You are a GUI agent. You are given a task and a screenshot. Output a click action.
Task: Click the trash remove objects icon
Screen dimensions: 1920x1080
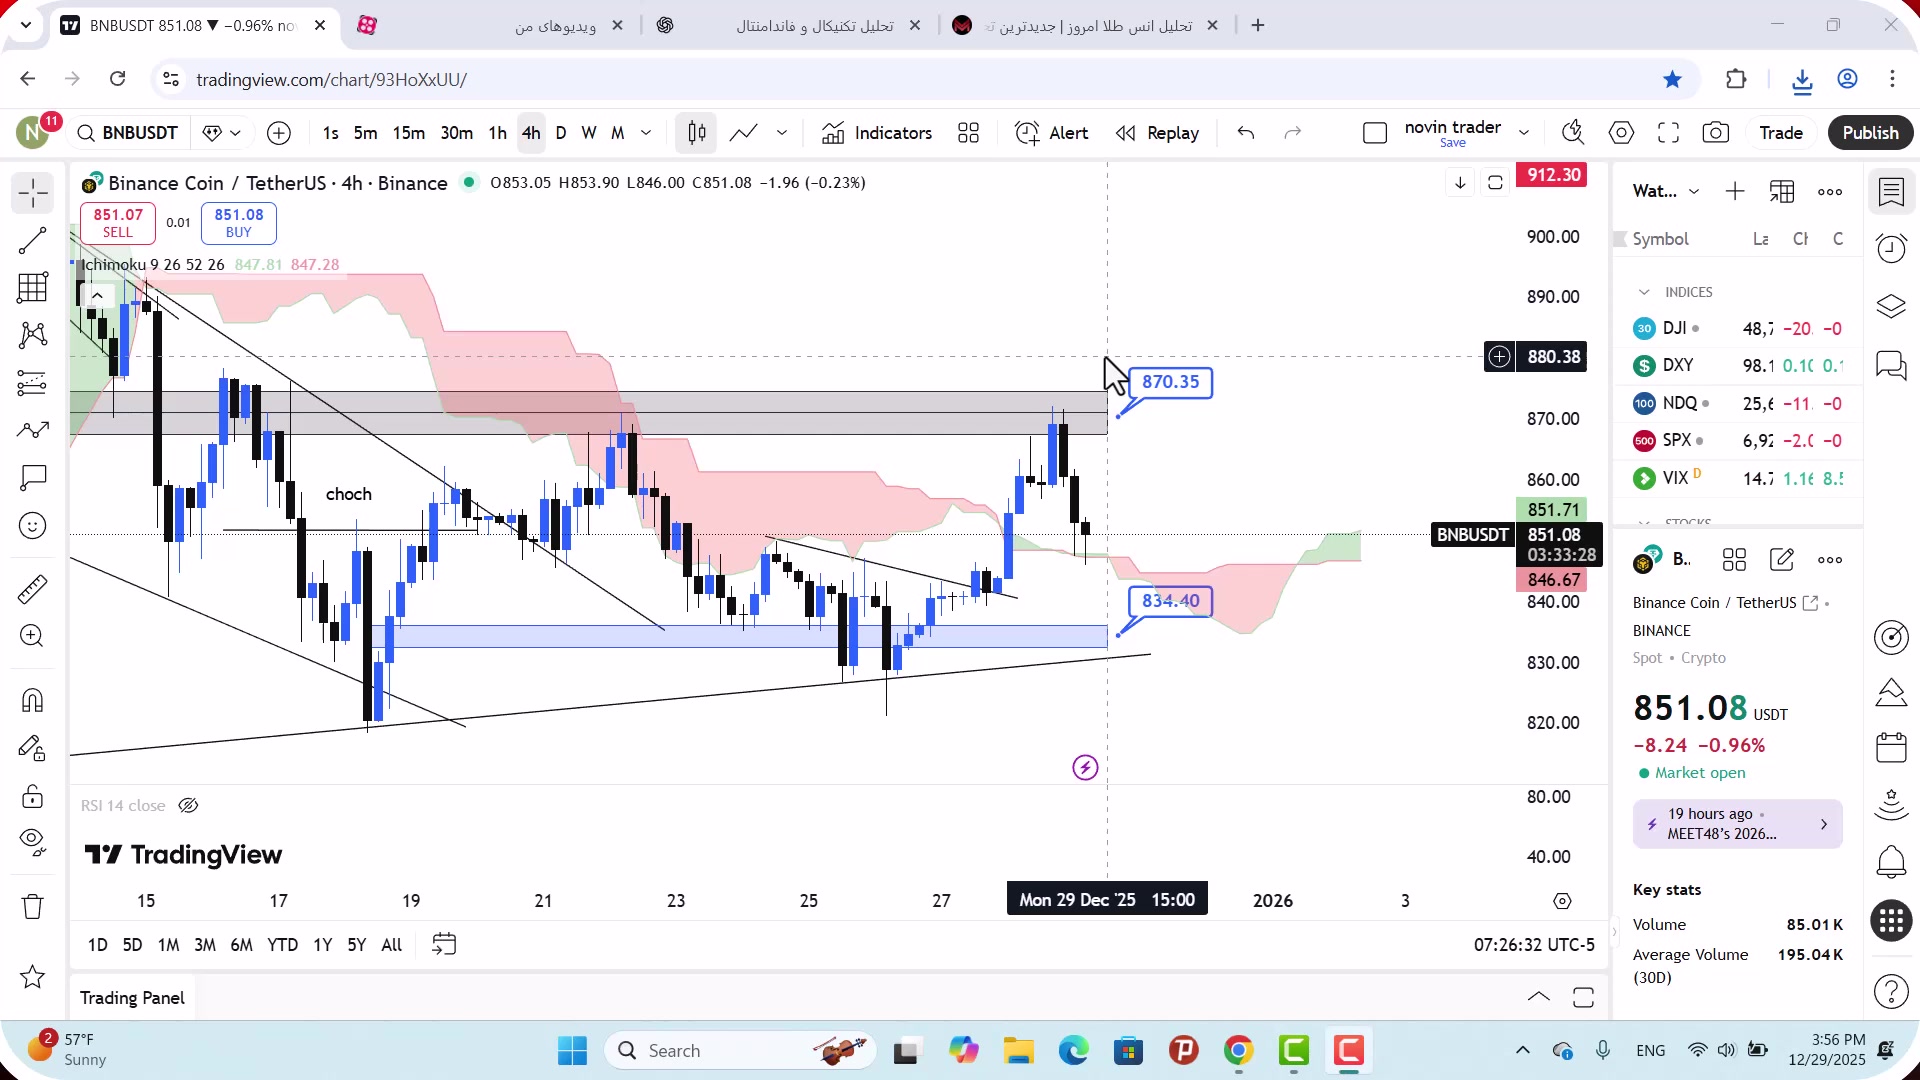pyautogui.click(x=33, y=907)
